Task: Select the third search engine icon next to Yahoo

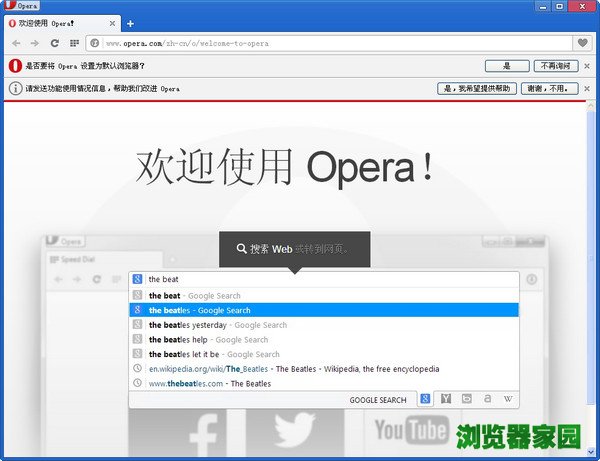Action: pos(466,399)
